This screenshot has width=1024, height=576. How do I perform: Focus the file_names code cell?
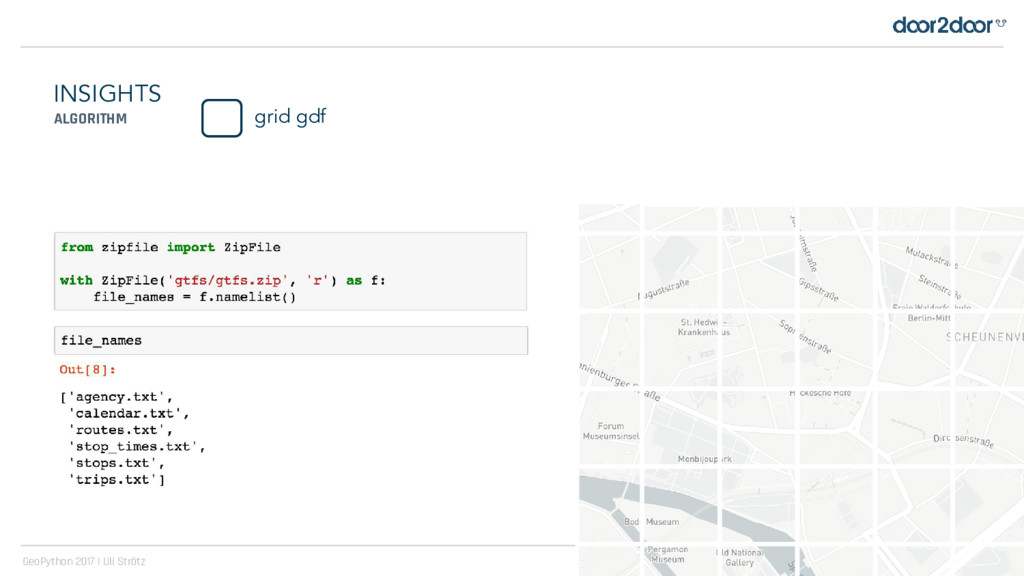(x=290, y=340)
